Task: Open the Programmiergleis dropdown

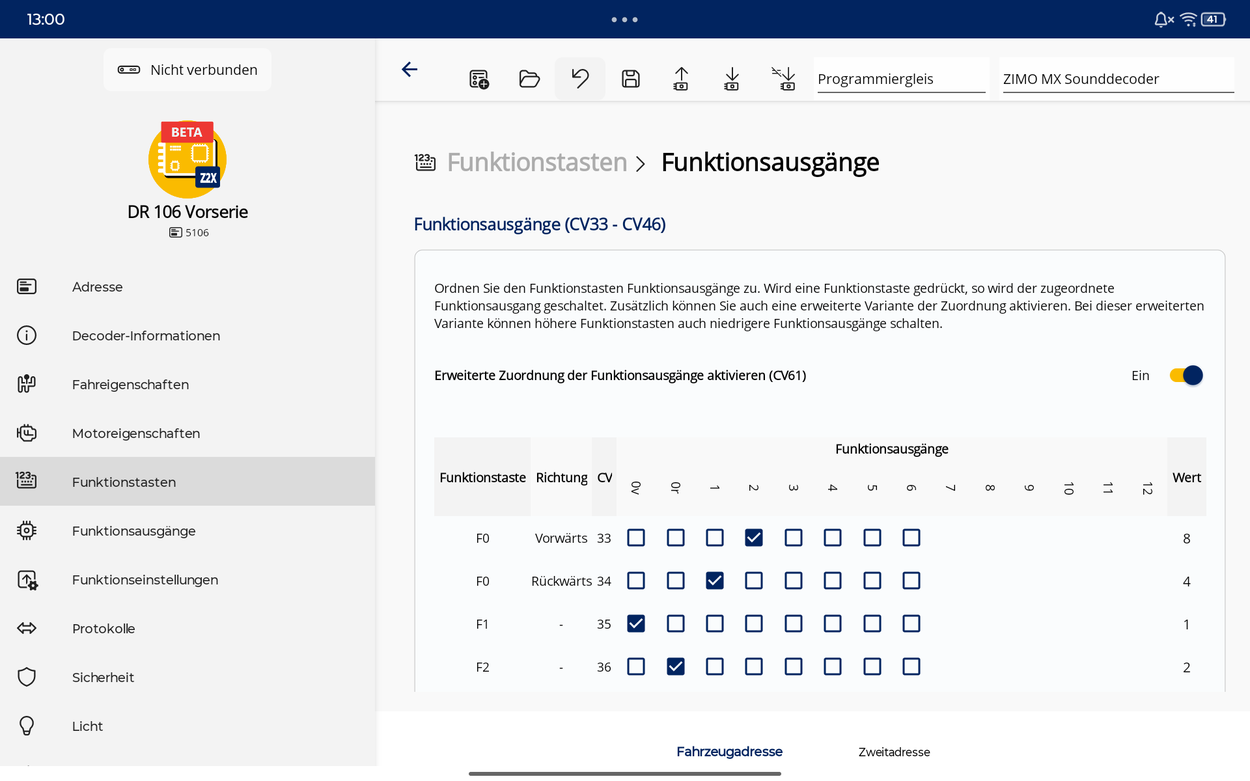Action: click(x=901, y=79)
